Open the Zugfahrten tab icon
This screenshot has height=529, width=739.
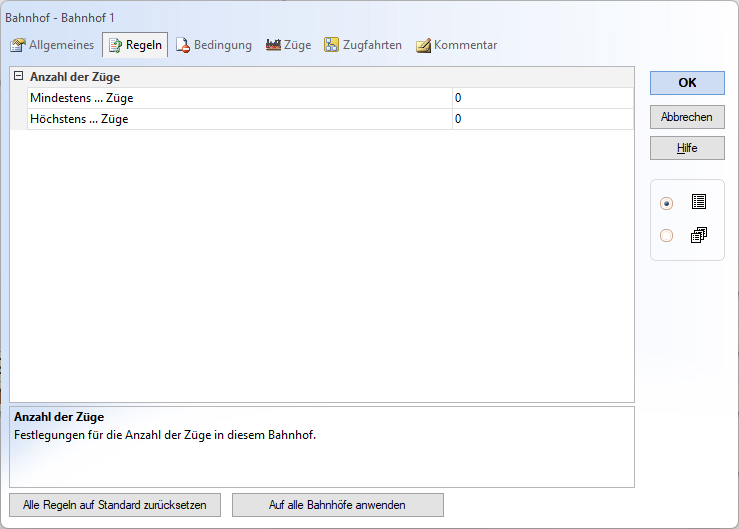click(331, 45)
